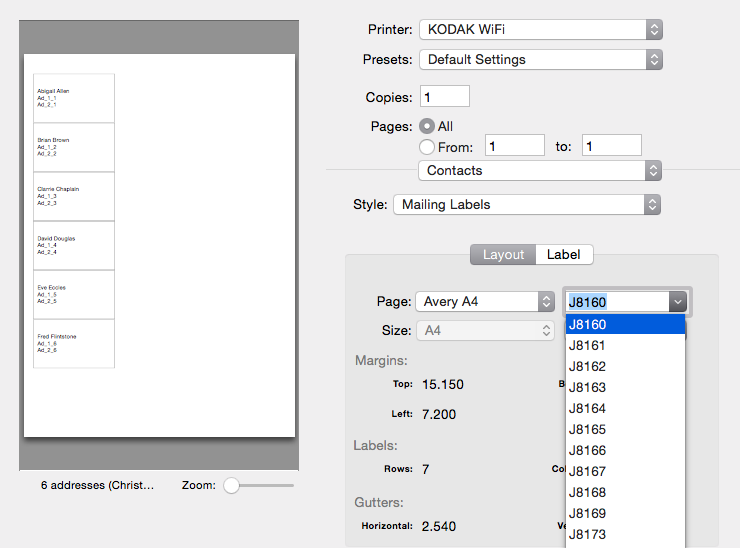This screenshot has height=548, width=740.
Task: Click the 6 addresses status text
Action: (97, 485)
